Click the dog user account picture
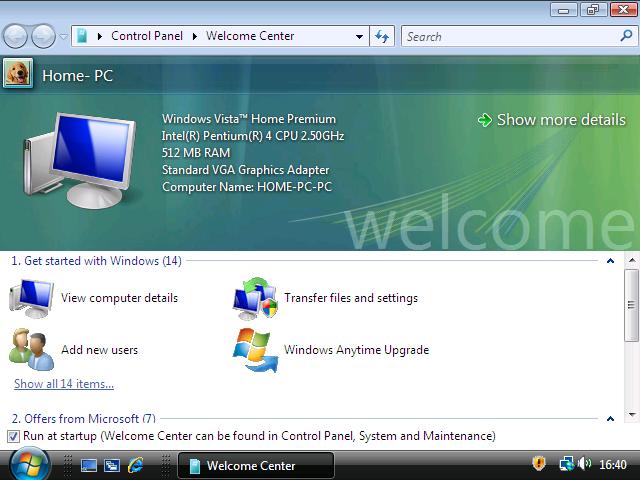The height and width of the screenshot is (480, 640). pyautogui.click(x=18, y=73)
